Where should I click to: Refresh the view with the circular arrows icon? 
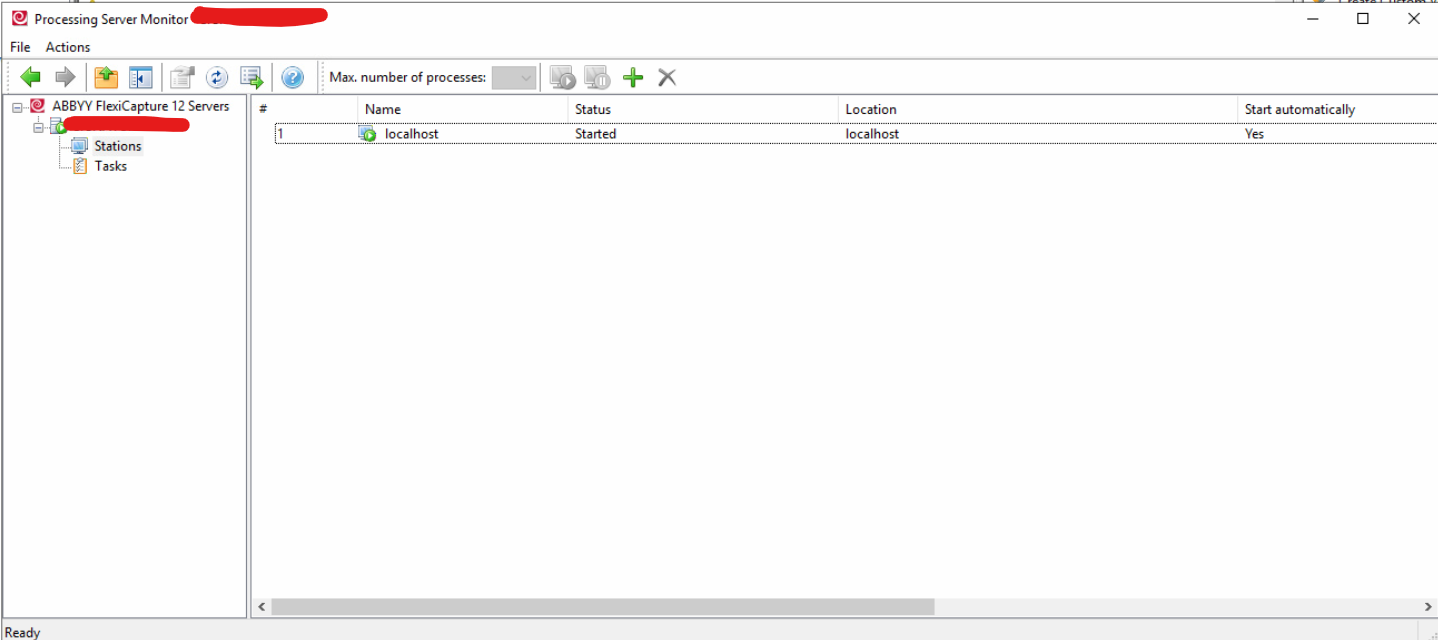pos(217,77)
